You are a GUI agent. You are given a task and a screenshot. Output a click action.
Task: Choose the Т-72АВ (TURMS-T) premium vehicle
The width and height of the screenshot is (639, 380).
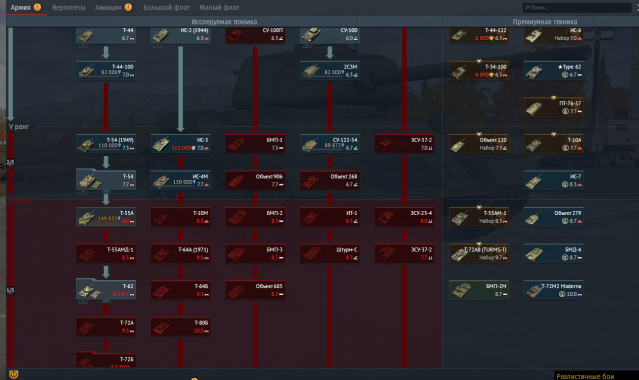pyautogui.click(x=479, y=254)
